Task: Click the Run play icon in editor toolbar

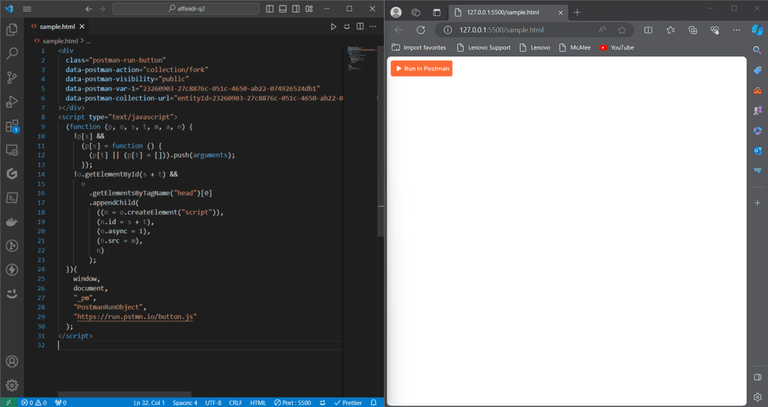Action: click(333, 26)
